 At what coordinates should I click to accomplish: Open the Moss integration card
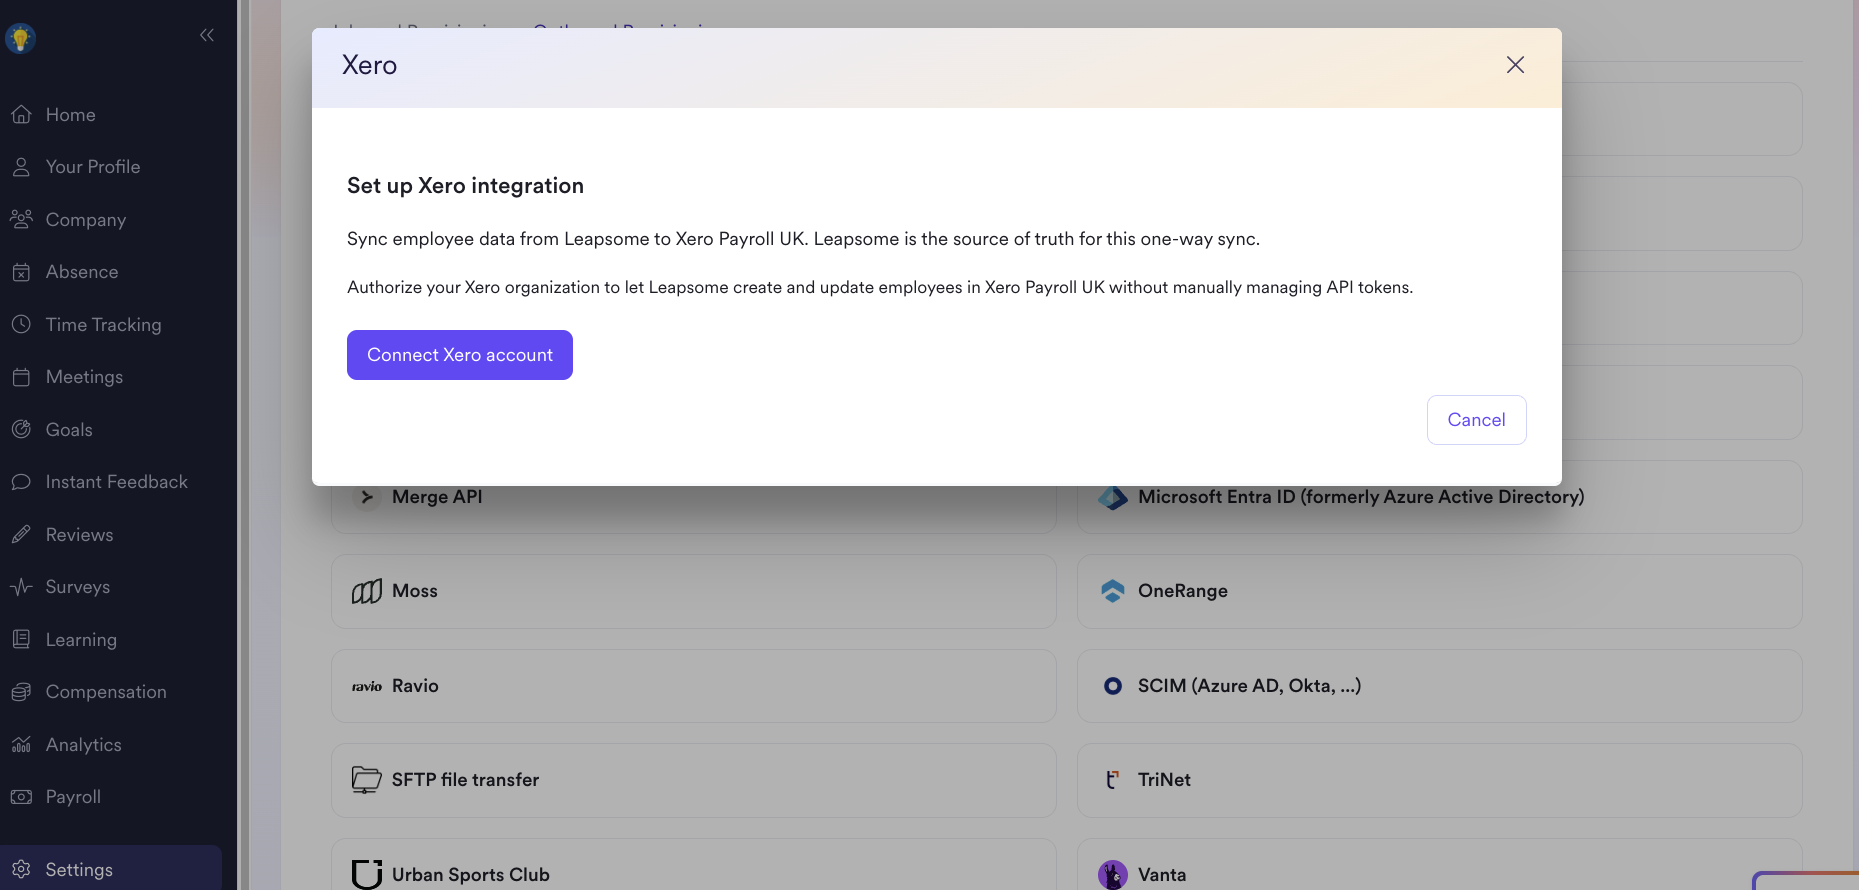coord(693,592)
